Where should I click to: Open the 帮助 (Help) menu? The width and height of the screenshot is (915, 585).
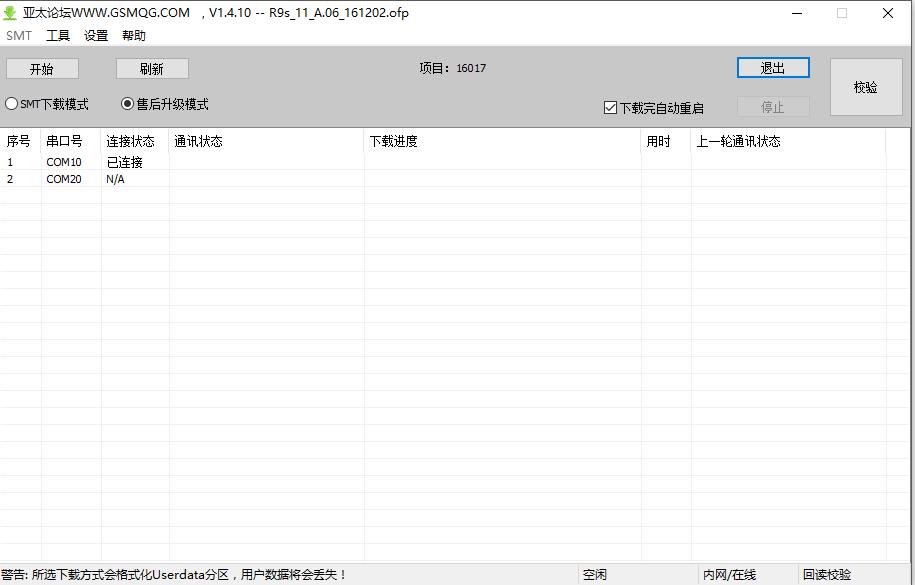click(x=134, y=35)
